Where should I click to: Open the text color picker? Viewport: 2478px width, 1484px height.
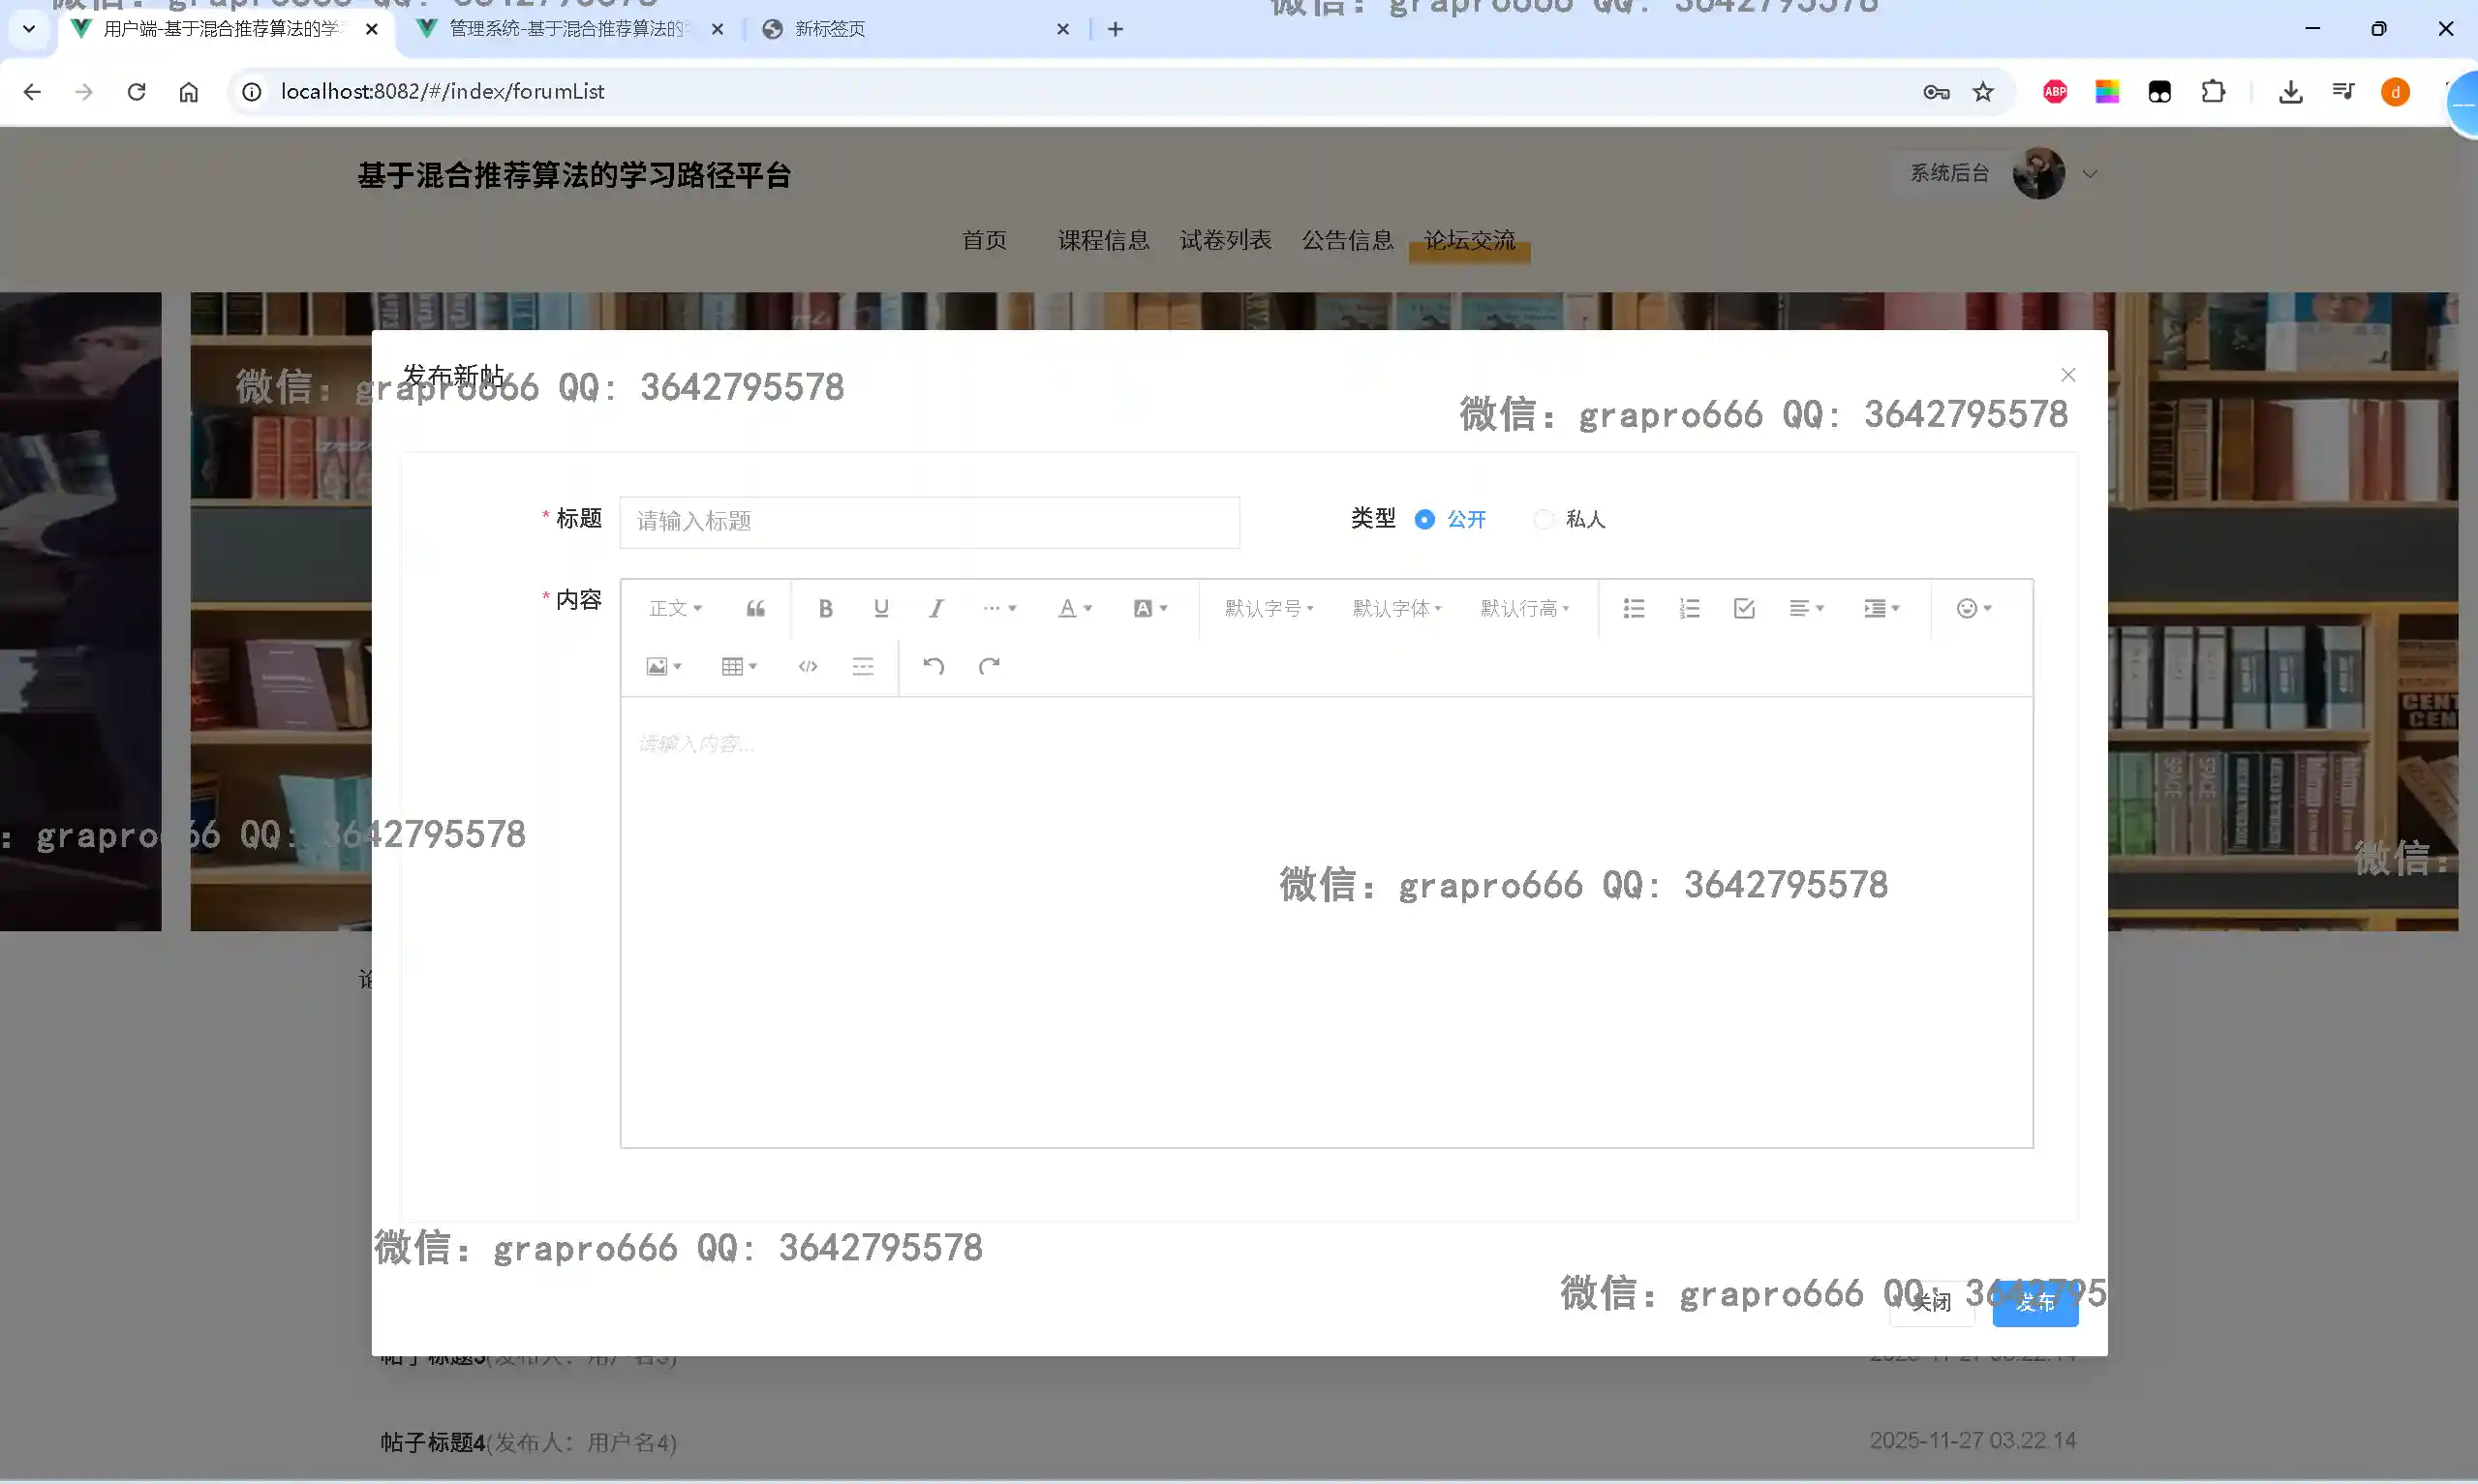pos(1069,608)
